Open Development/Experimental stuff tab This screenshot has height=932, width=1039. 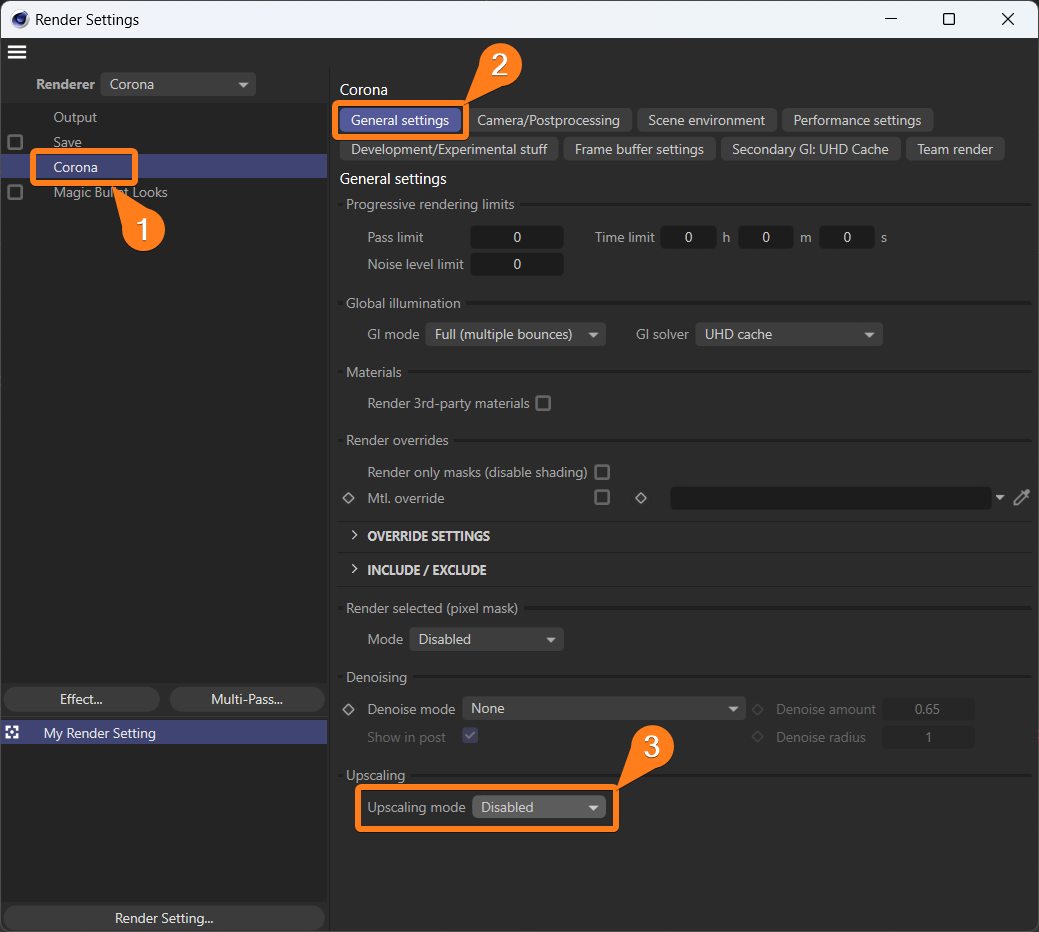(x=449, y=149)
